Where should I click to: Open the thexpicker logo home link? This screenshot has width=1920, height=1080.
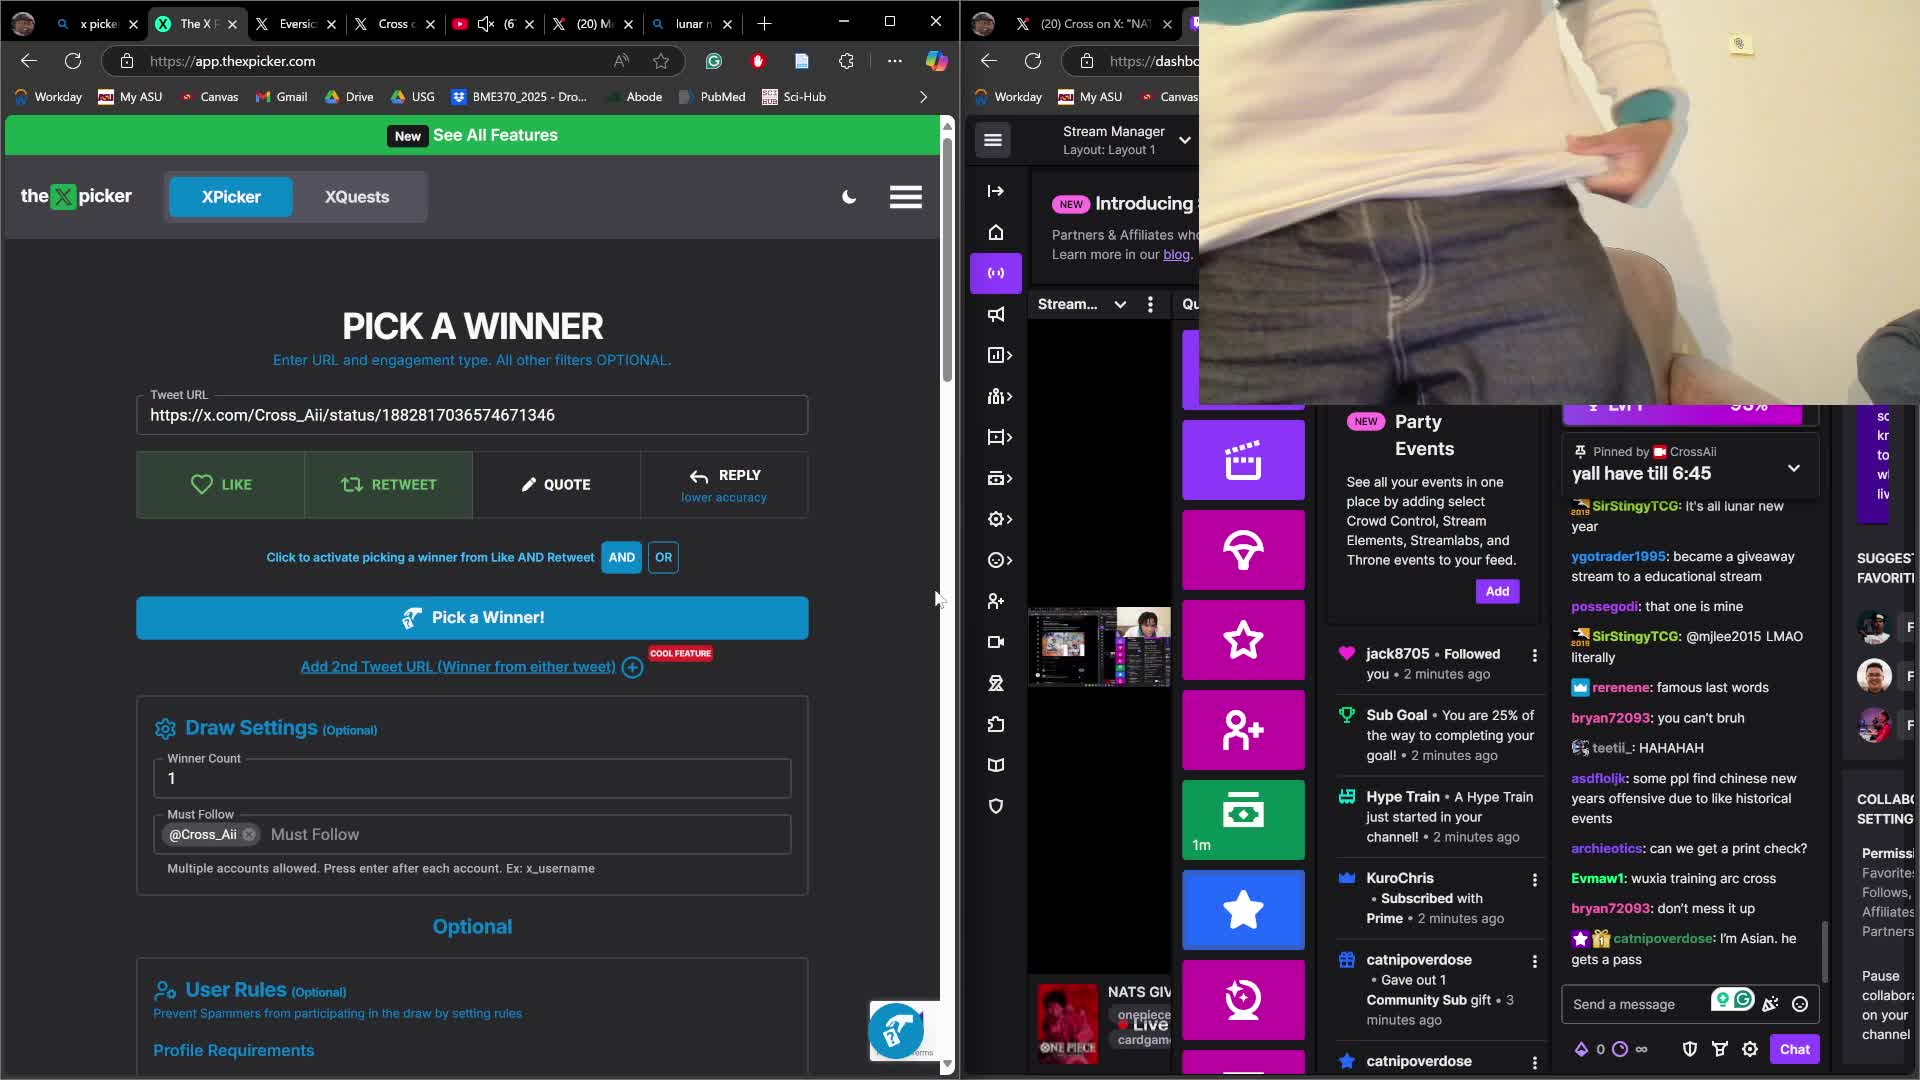(76, 197)
